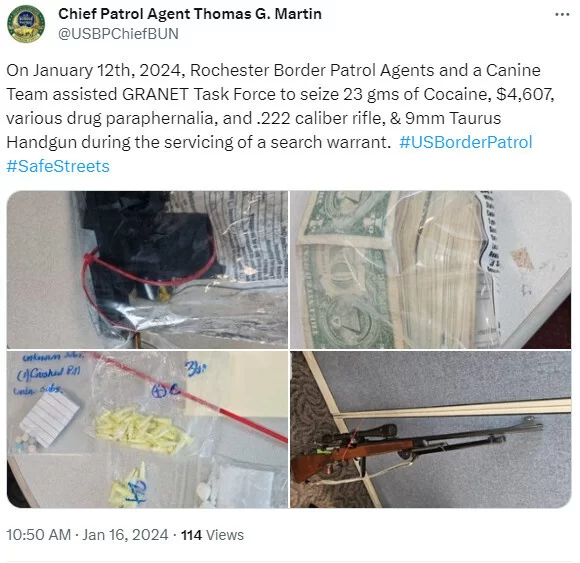Open Chief Patrol Agent Thomas G. Martin profile
Image resolution: width=580 pixels, height=563 pixels.
pyautogui.click(x=190, y=14)
